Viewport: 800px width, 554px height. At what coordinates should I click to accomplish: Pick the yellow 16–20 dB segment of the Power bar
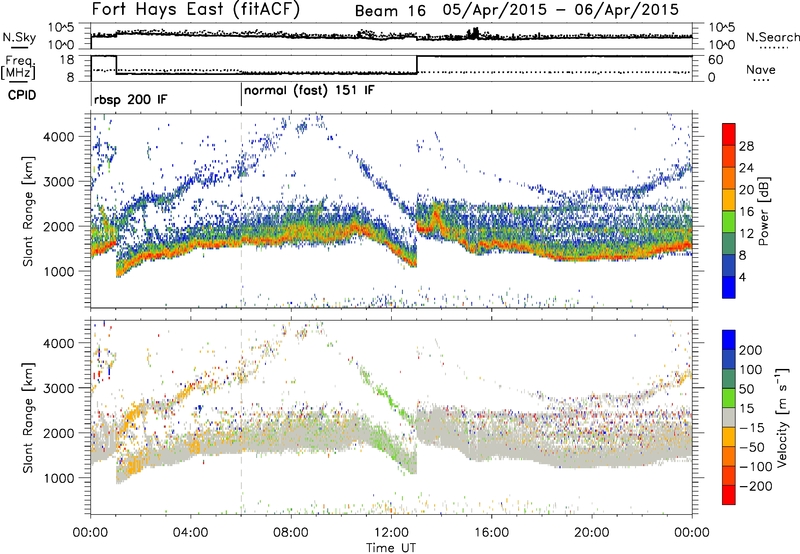[x=729, y=200]
